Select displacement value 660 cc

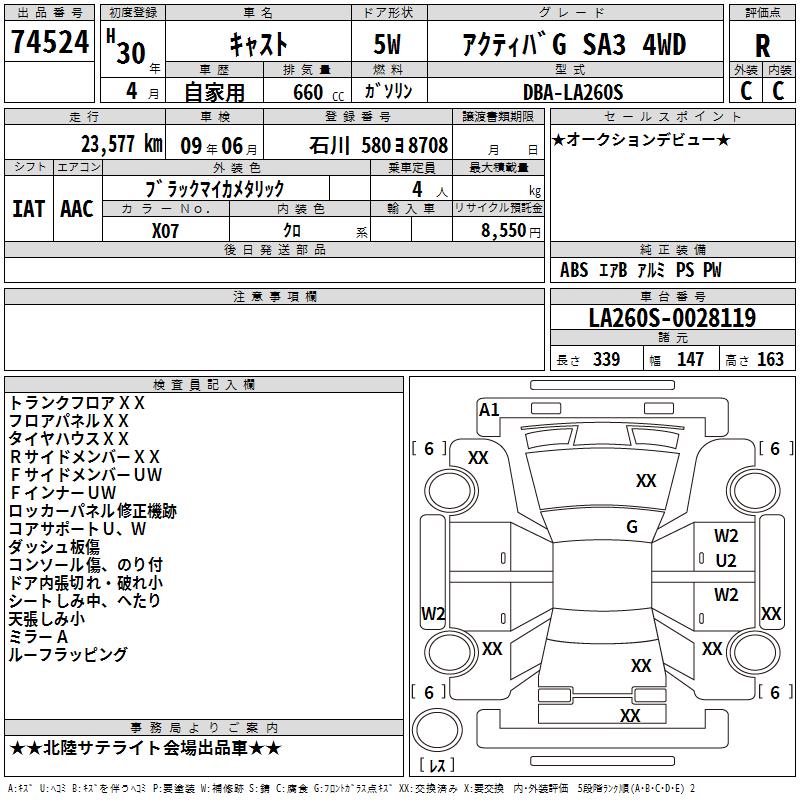318,93
